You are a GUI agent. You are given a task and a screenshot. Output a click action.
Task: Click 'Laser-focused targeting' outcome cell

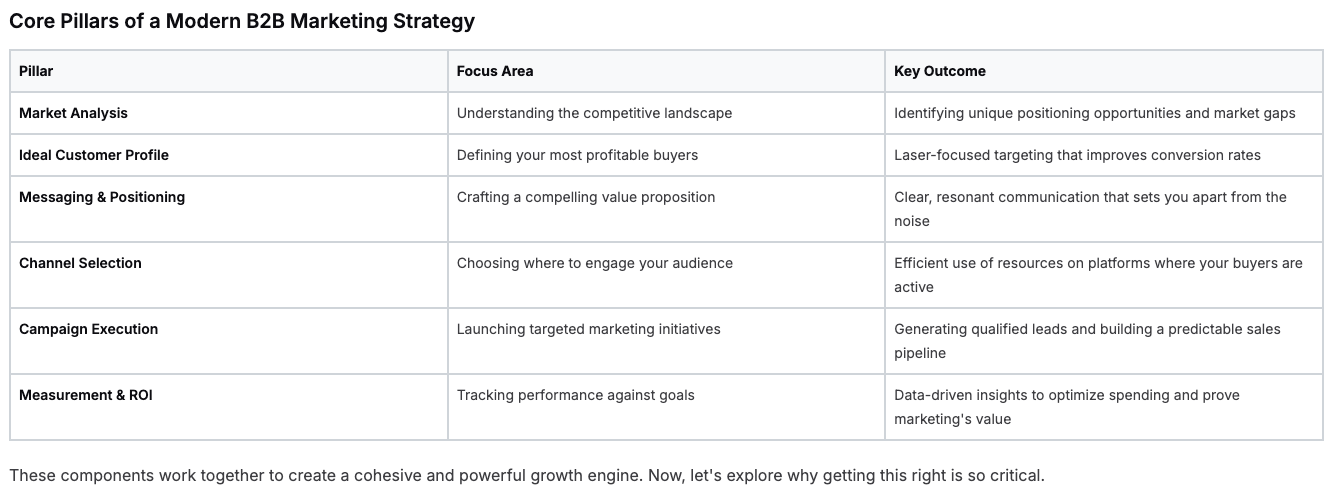(1104, 155)
